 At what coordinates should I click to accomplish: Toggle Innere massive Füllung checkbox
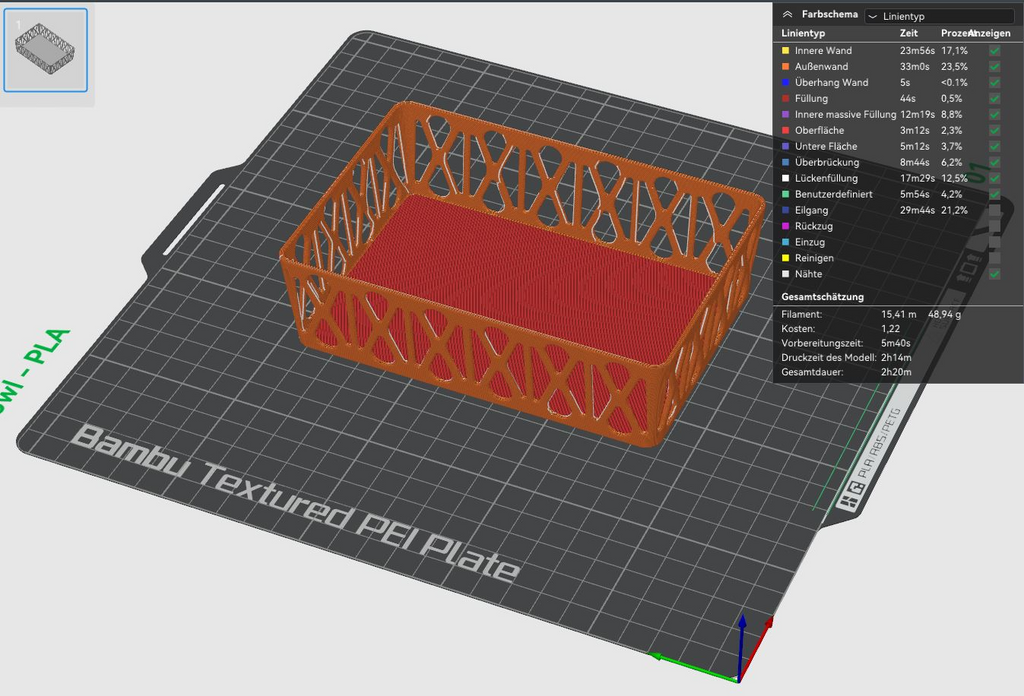coord(995,114)
